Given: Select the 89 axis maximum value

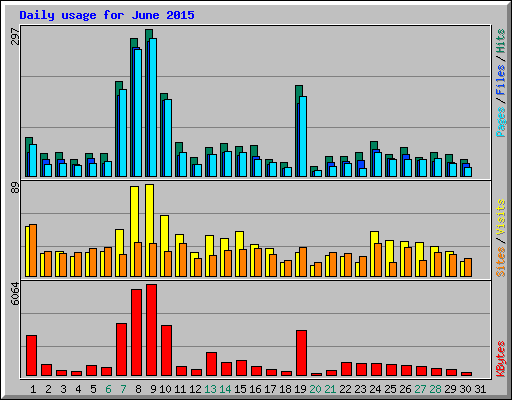Looking at the screenshot, I should coord(15,188).
